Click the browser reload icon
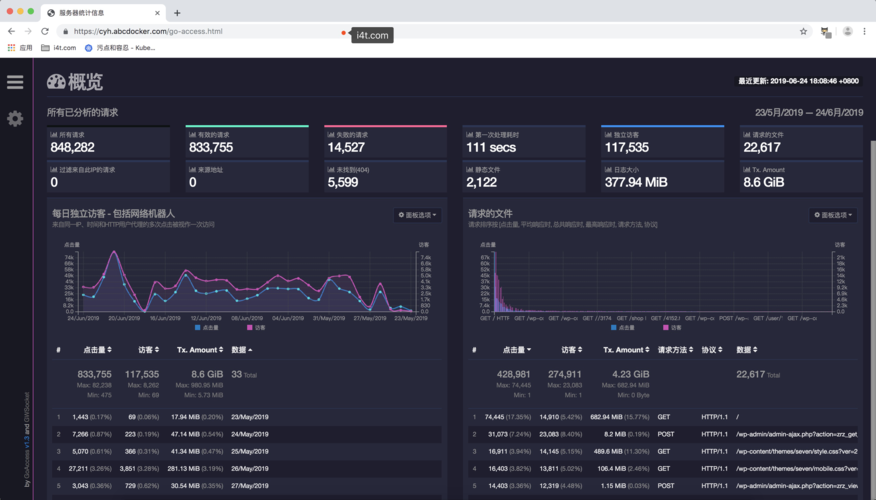The width and height of the screenshot is (876, 500). (45, 31)
